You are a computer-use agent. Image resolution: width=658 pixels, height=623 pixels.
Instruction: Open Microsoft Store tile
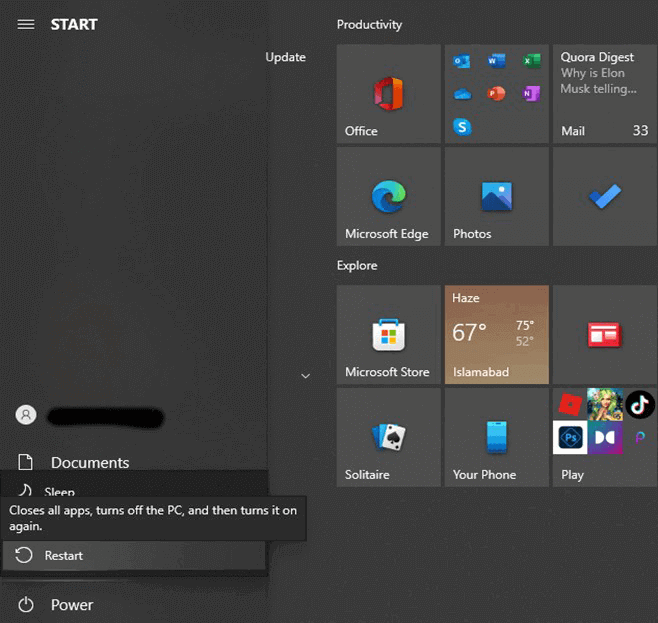[x=388, y=335]
